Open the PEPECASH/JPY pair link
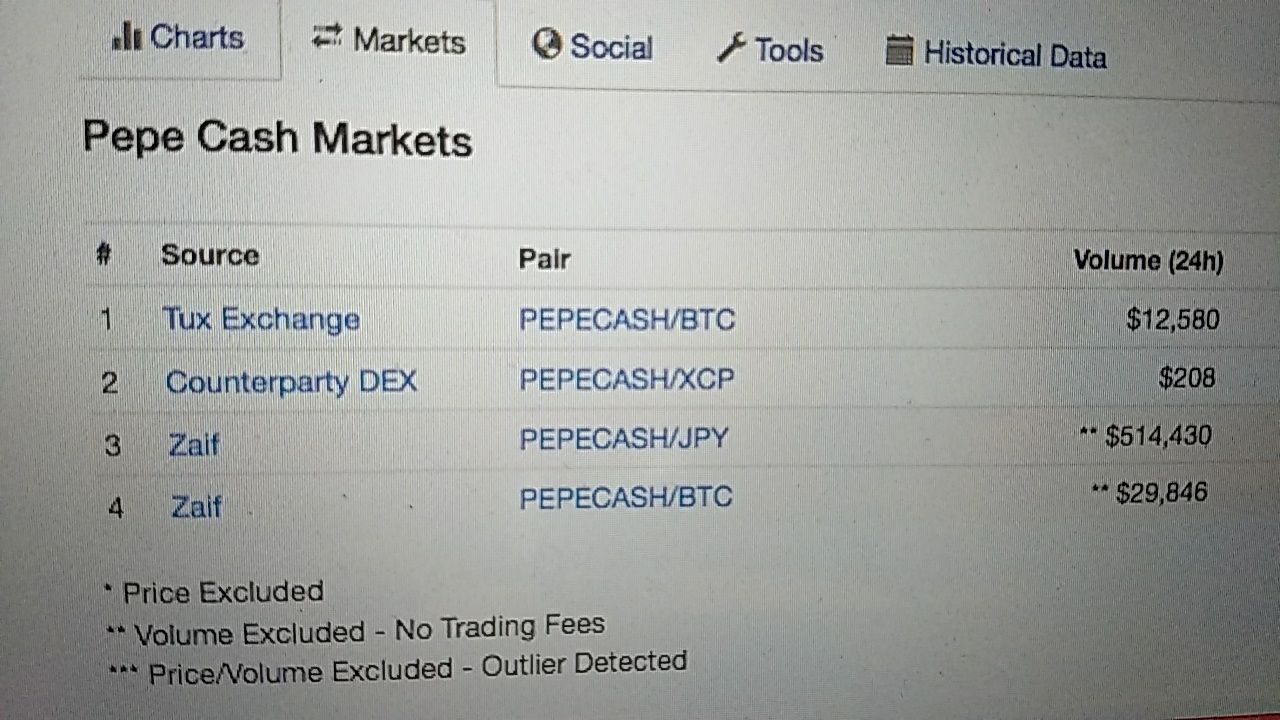 point(624,438)
